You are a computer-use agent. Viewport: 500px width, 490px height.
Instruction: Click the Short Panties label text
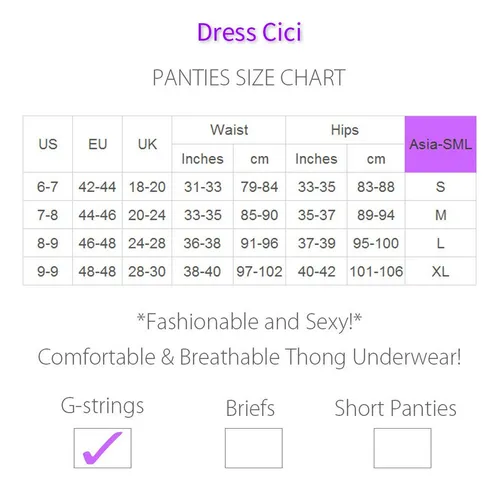395,408
